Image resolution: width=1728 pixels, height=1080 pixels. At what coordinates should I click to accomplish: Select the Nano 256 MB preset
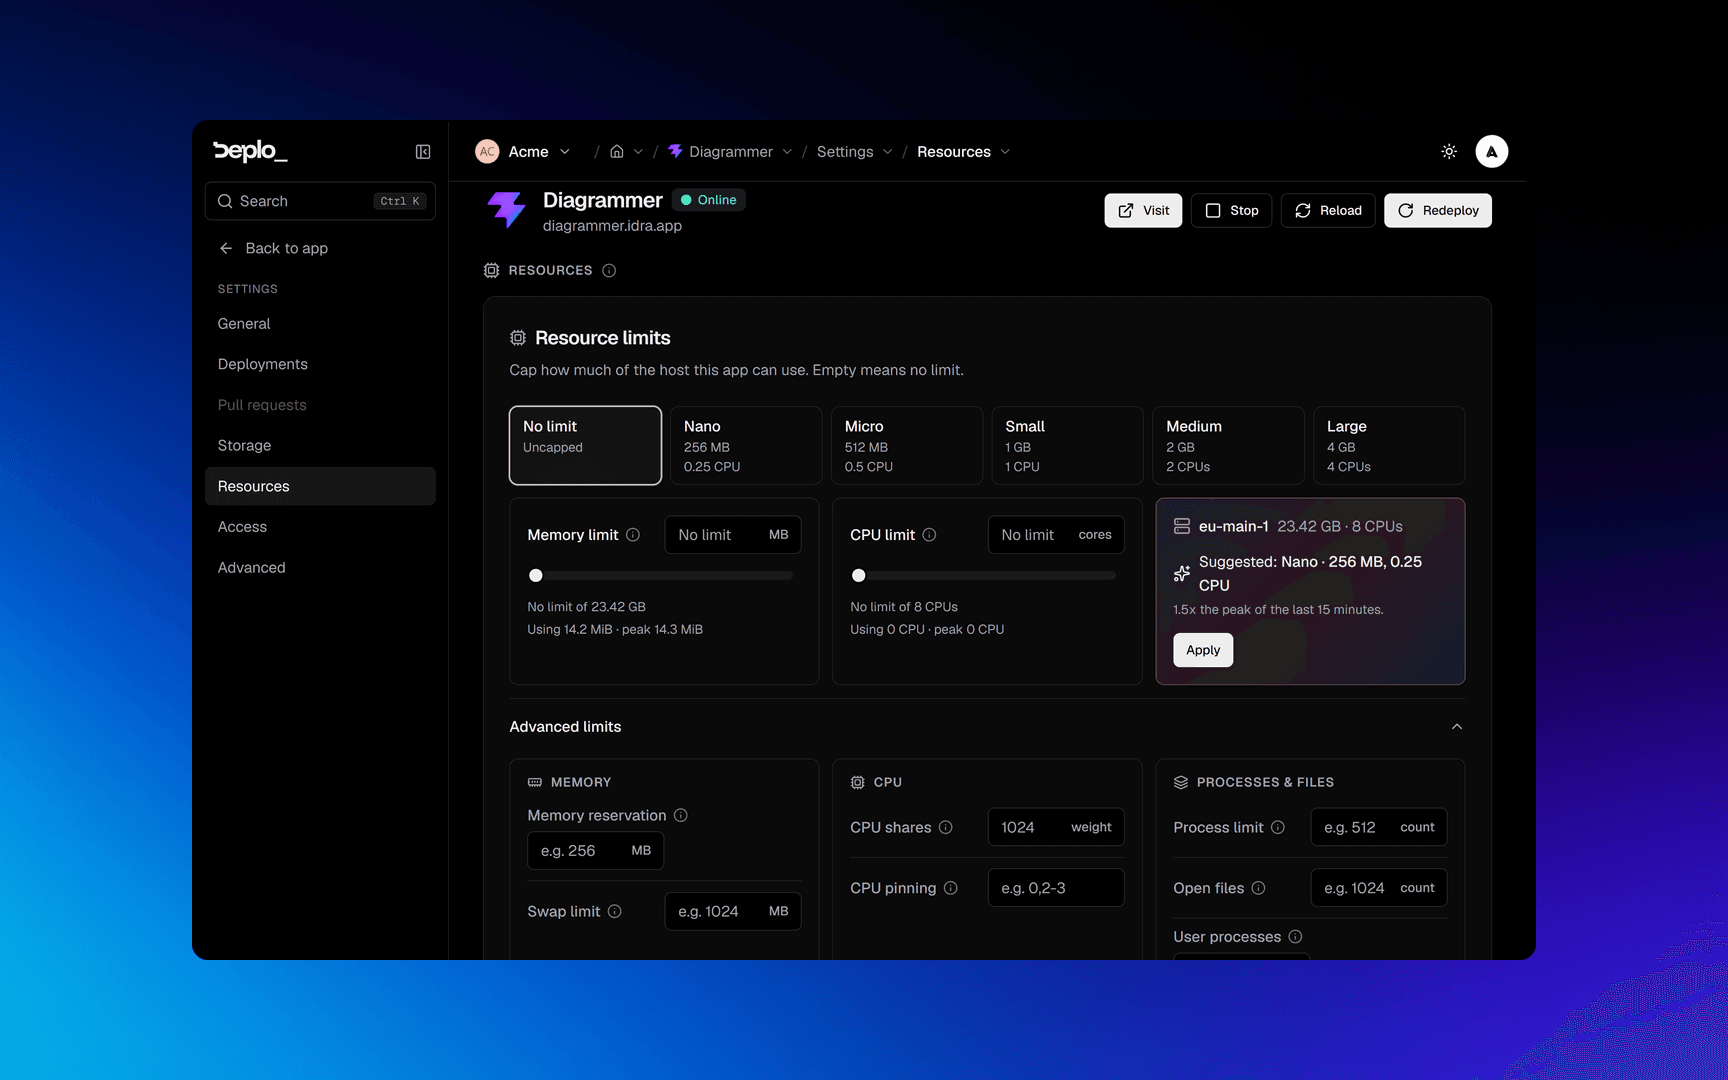[x=746, y=445]
